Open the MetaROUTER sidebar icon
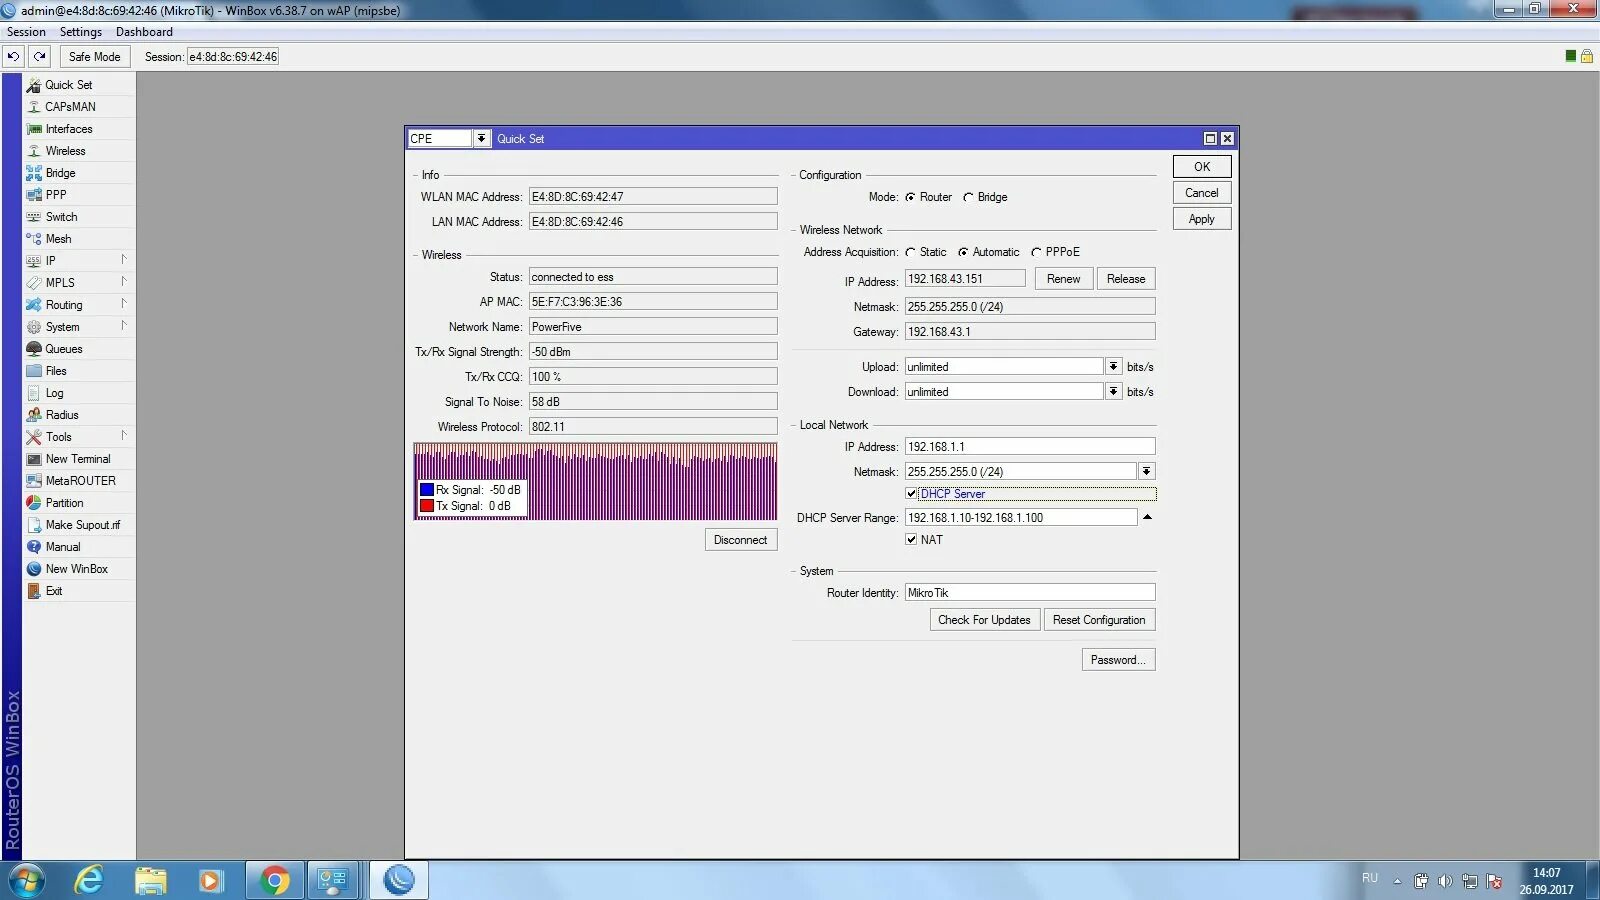 point(34,481)
